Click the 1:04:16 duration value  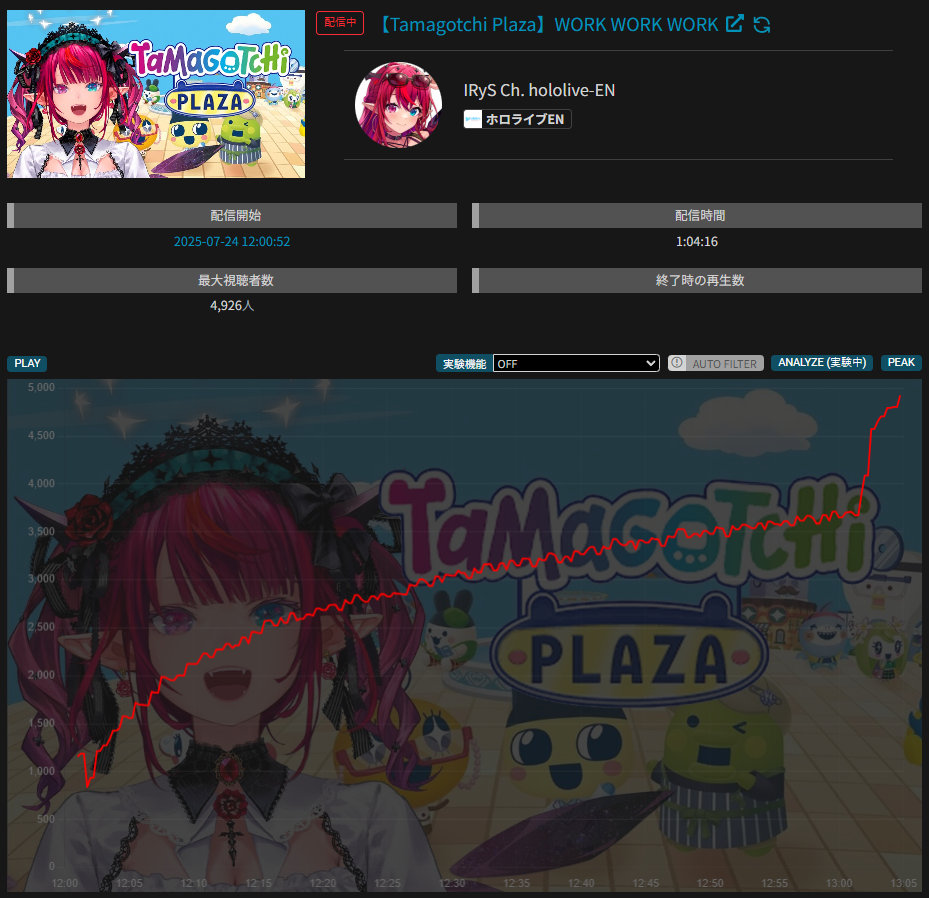point(697,242)
